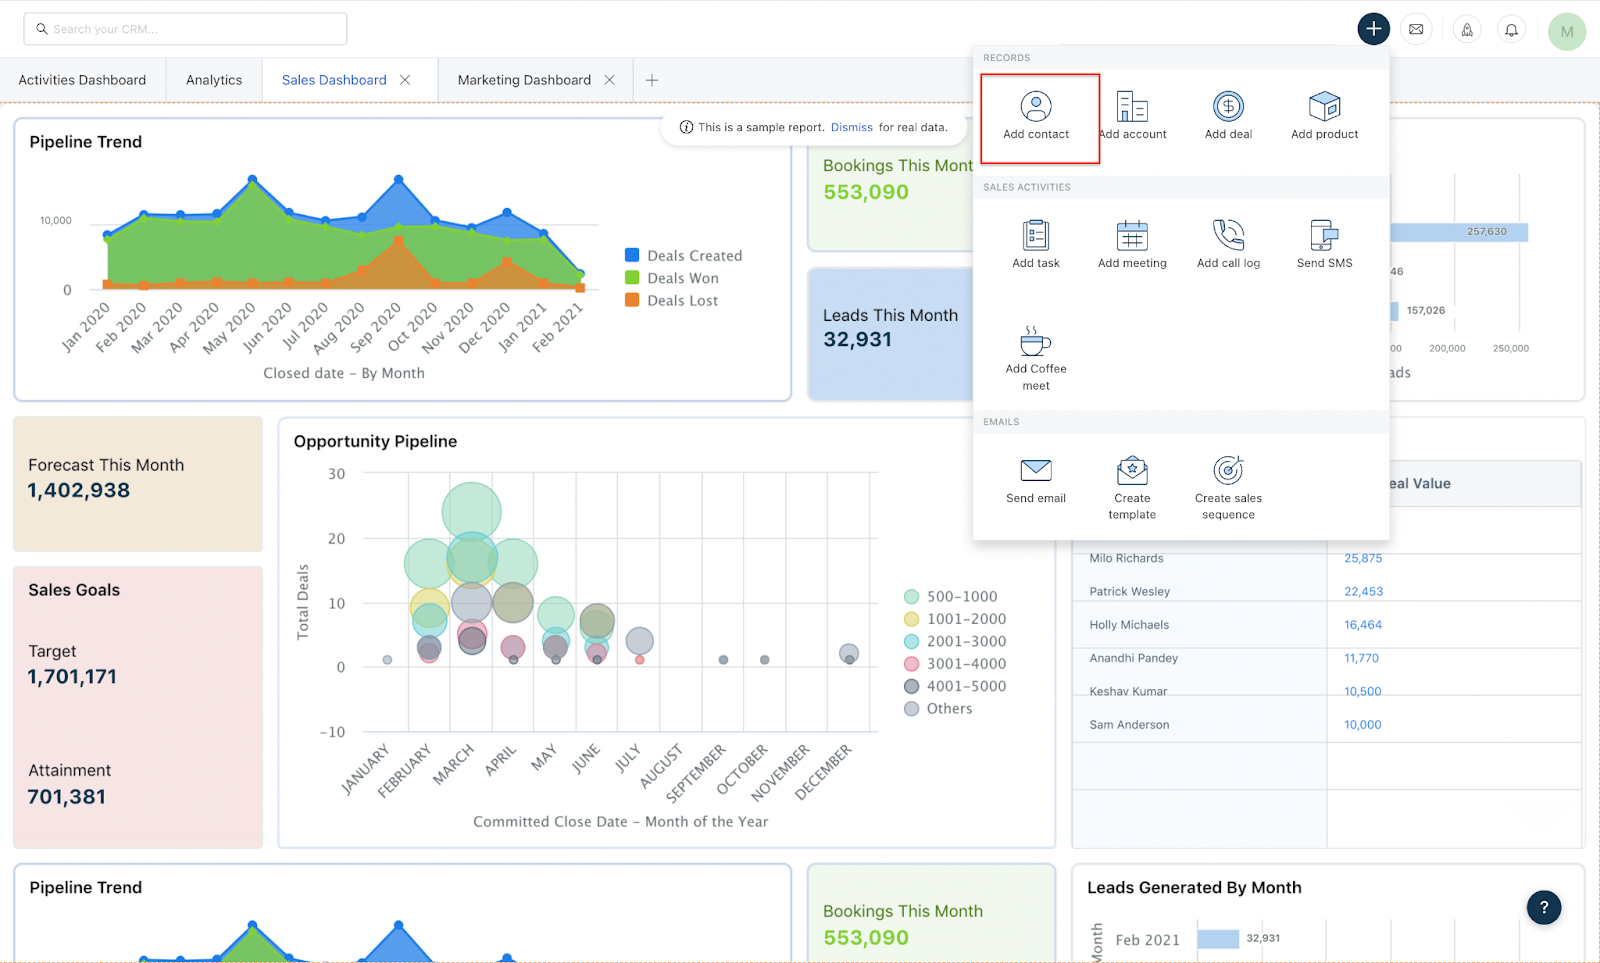Click the Leads This Month card
Image resolution: width=1600 pixels, height=963 pixels.
pyautogui.click(x=890, y=334)
